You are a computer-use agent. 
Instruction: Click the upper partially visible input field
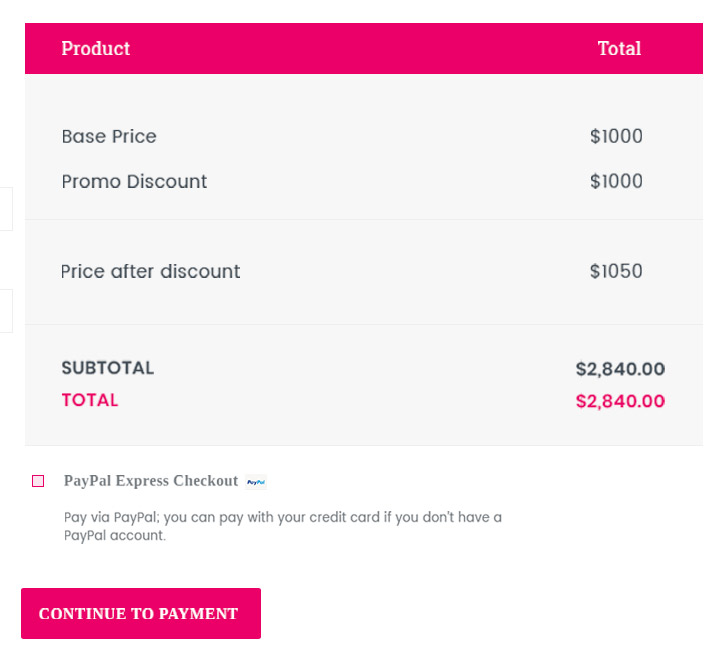(6, 208)
